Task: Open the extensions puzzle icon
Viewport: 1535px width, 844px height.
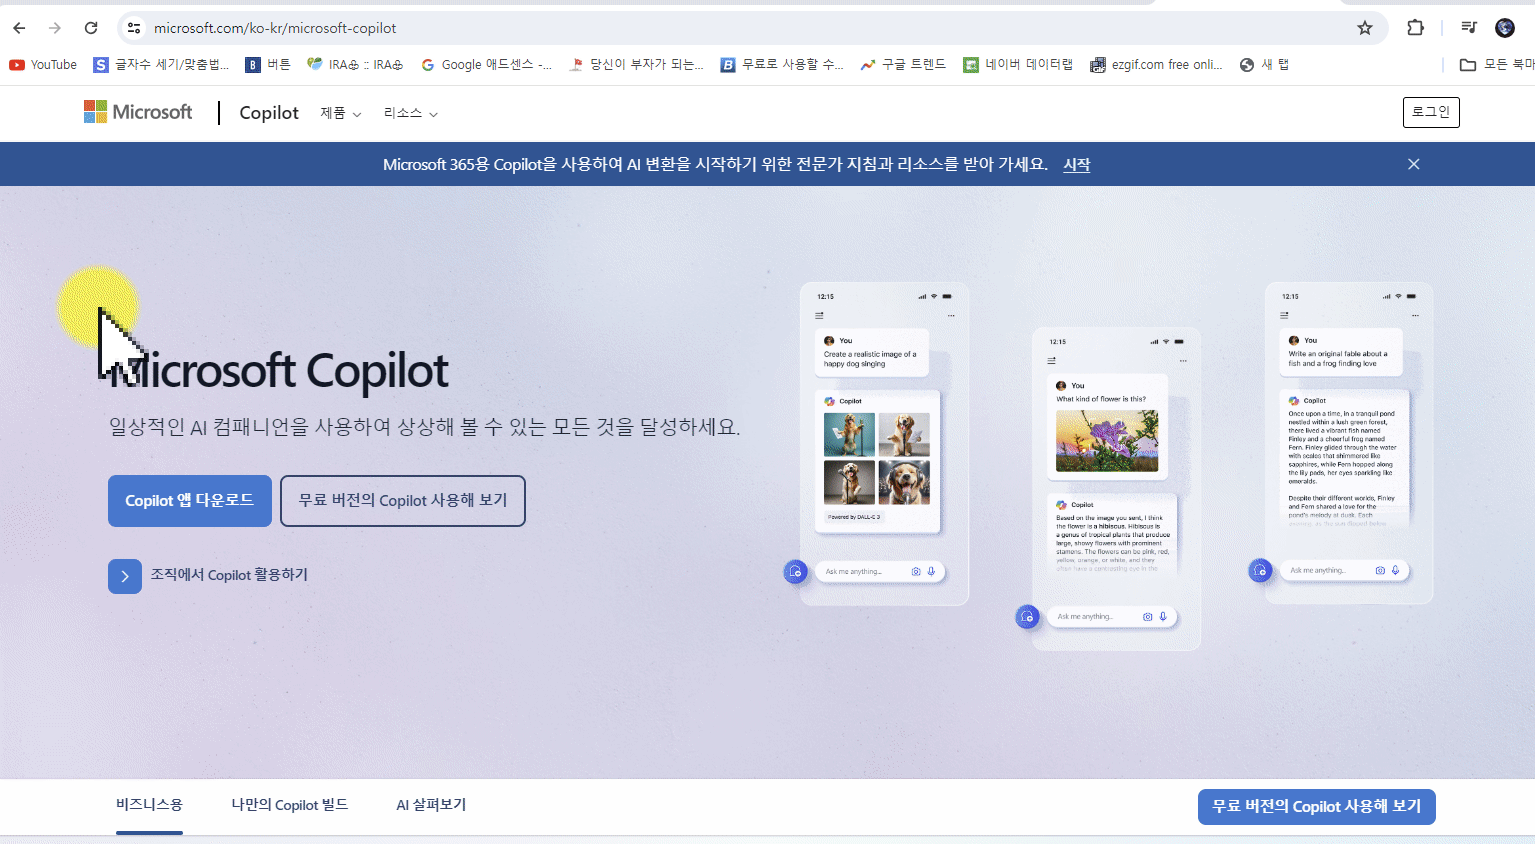Action: pyautogui.click(x=1415, y=28)
